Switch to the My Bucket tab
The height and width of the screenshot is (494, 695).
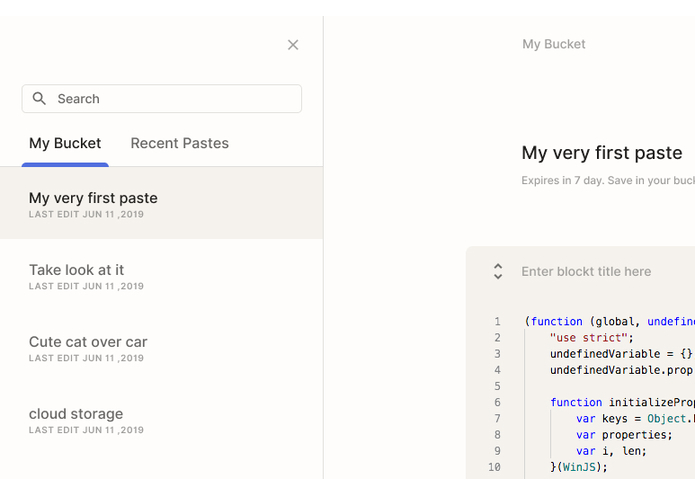[x=65, y=144]
